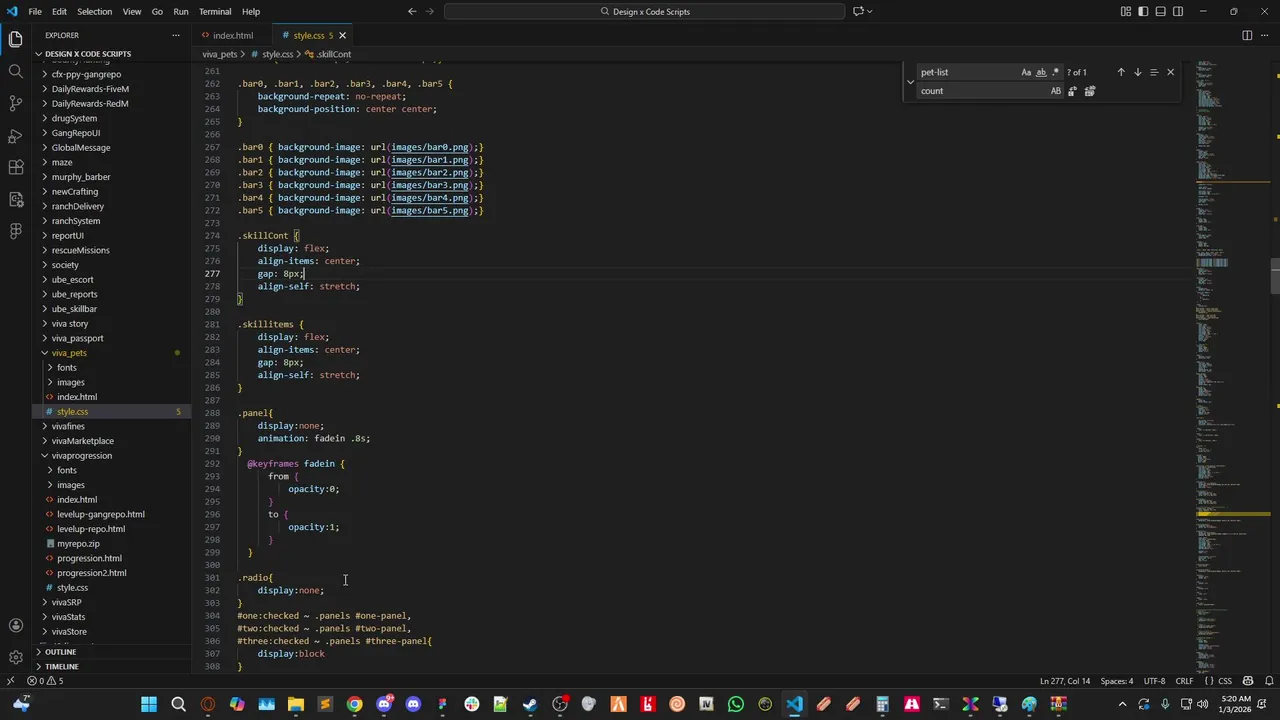Image resolution: width=1280 pixels, height=720 pixels.
Task: Toggle bottom Panel visibility
Action: pyautogui.click(x=1160, y=11)
